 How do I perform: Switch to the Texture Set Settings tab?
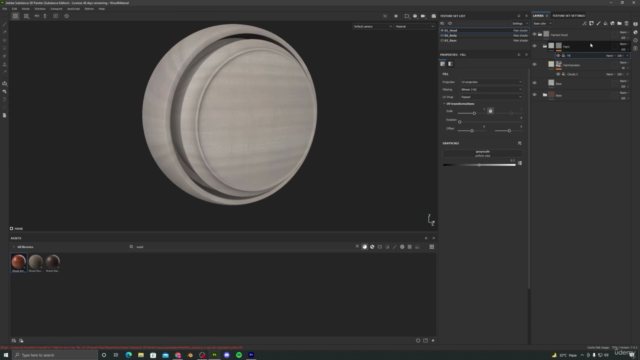tap(569, 16)
